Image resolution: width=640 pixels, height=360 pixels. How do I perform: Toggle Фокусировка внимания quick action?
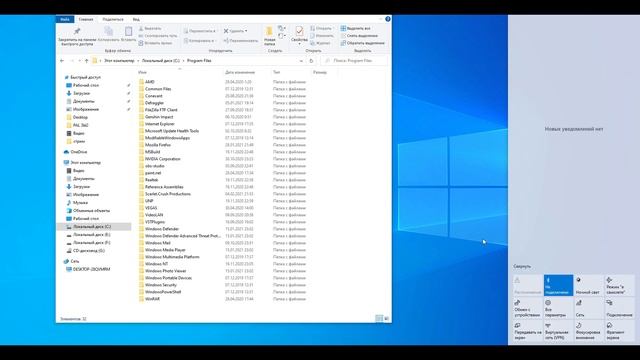tap(589, 331)
